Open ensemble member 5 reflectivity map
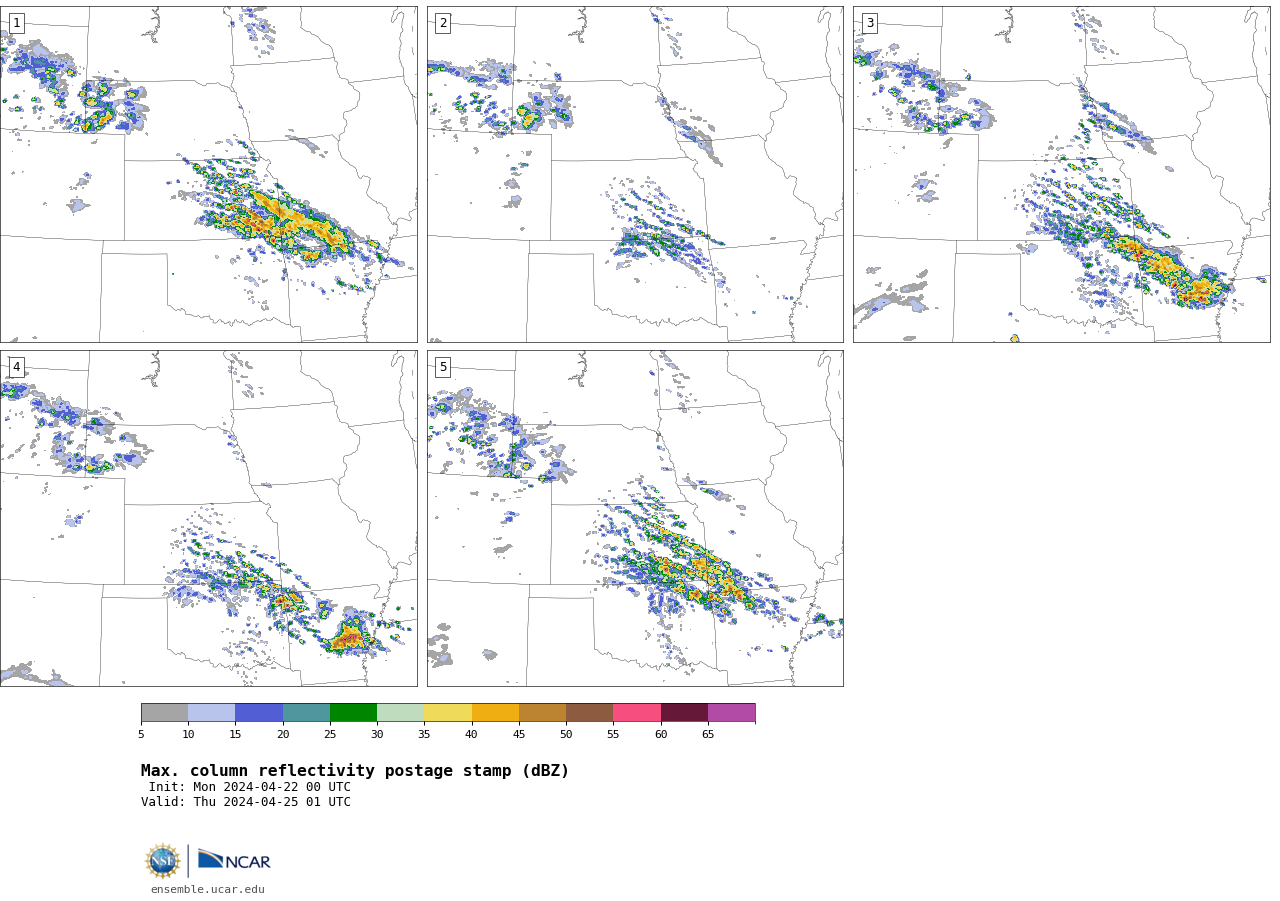Viewport: 1280px width, 901px height. click(x=635, y=518)
